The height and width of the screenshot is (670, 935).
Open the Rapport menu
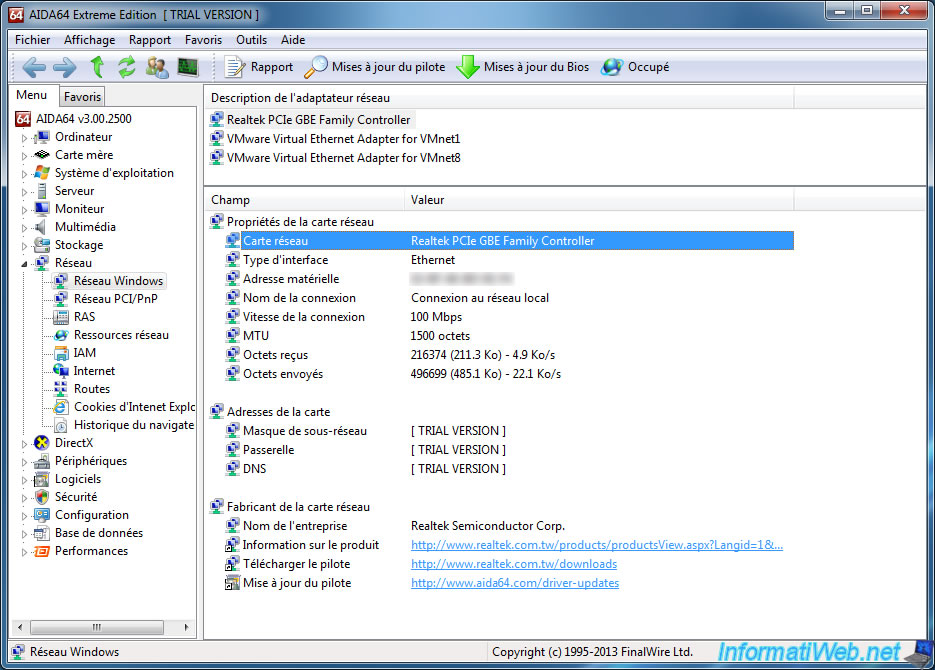click(150, 40)
